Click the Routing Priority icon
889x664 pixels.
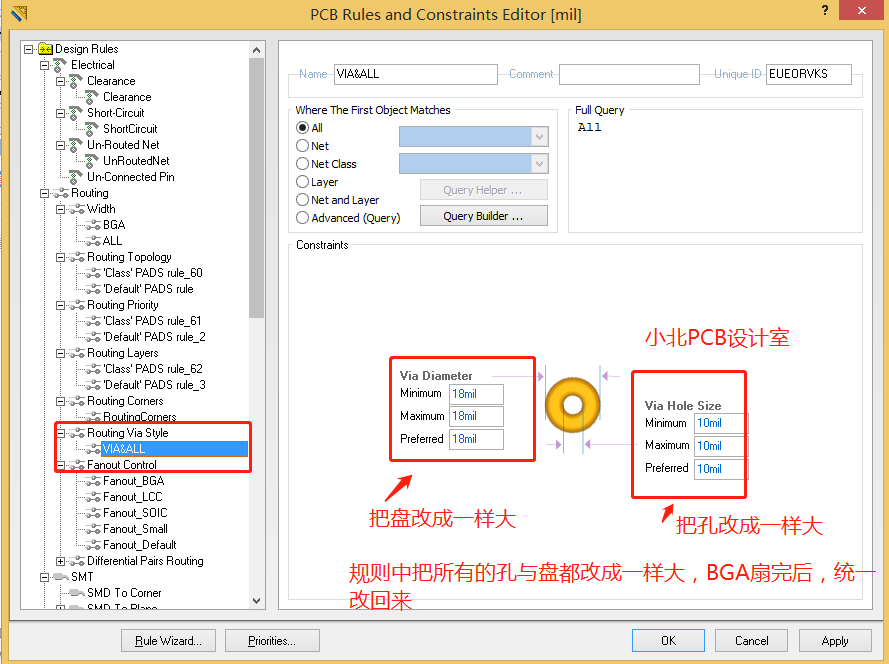[x=77, y=305]
